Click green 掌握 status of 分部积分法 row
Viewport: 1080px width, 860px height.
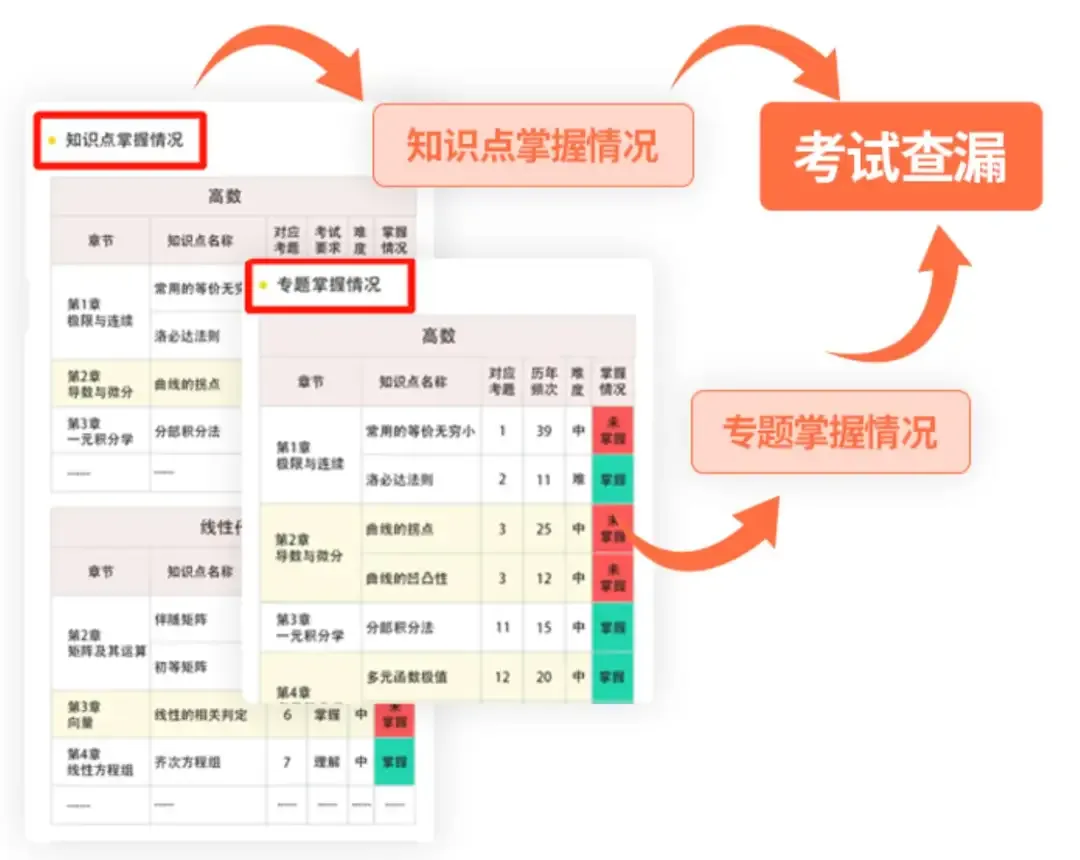612,627
